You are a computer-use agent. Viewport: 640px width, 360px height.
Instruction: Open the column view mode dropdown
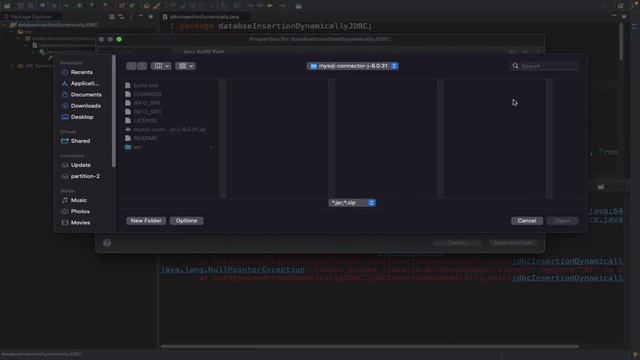coord(161,66)
